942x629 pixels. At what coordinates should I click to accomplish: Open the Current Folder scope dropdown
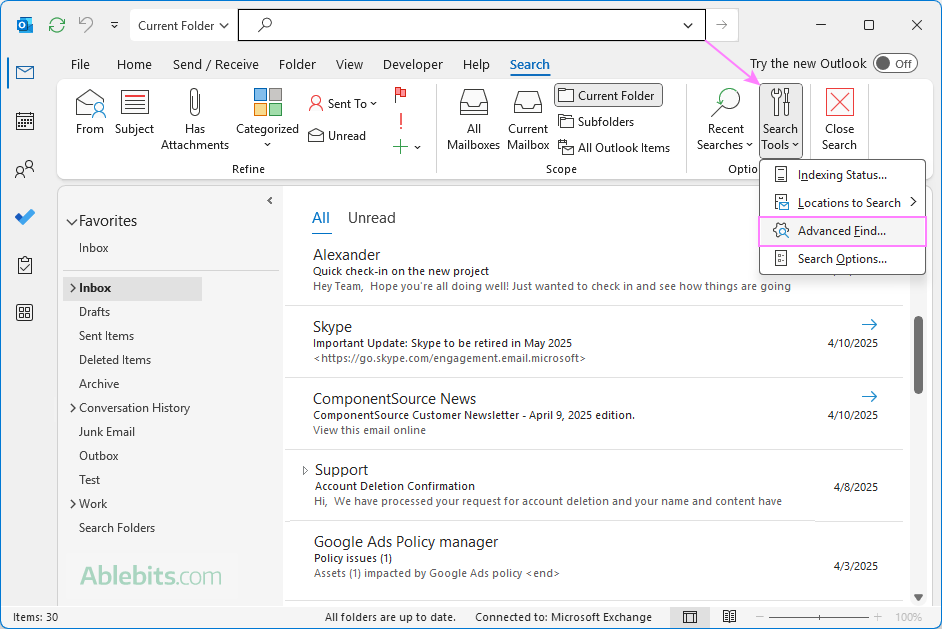coord(184,25)
